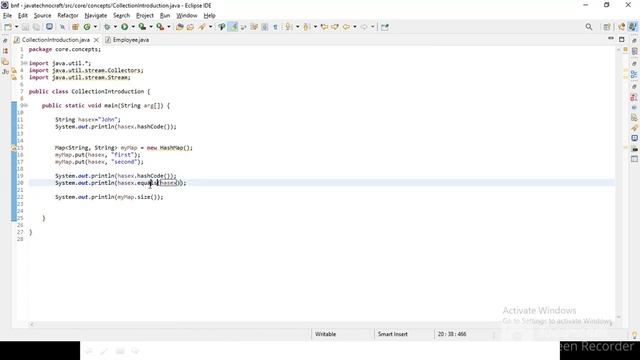Click the Search flashlight toolbar icon
This screenshot has height=360, width=640.
coord(202,27)
